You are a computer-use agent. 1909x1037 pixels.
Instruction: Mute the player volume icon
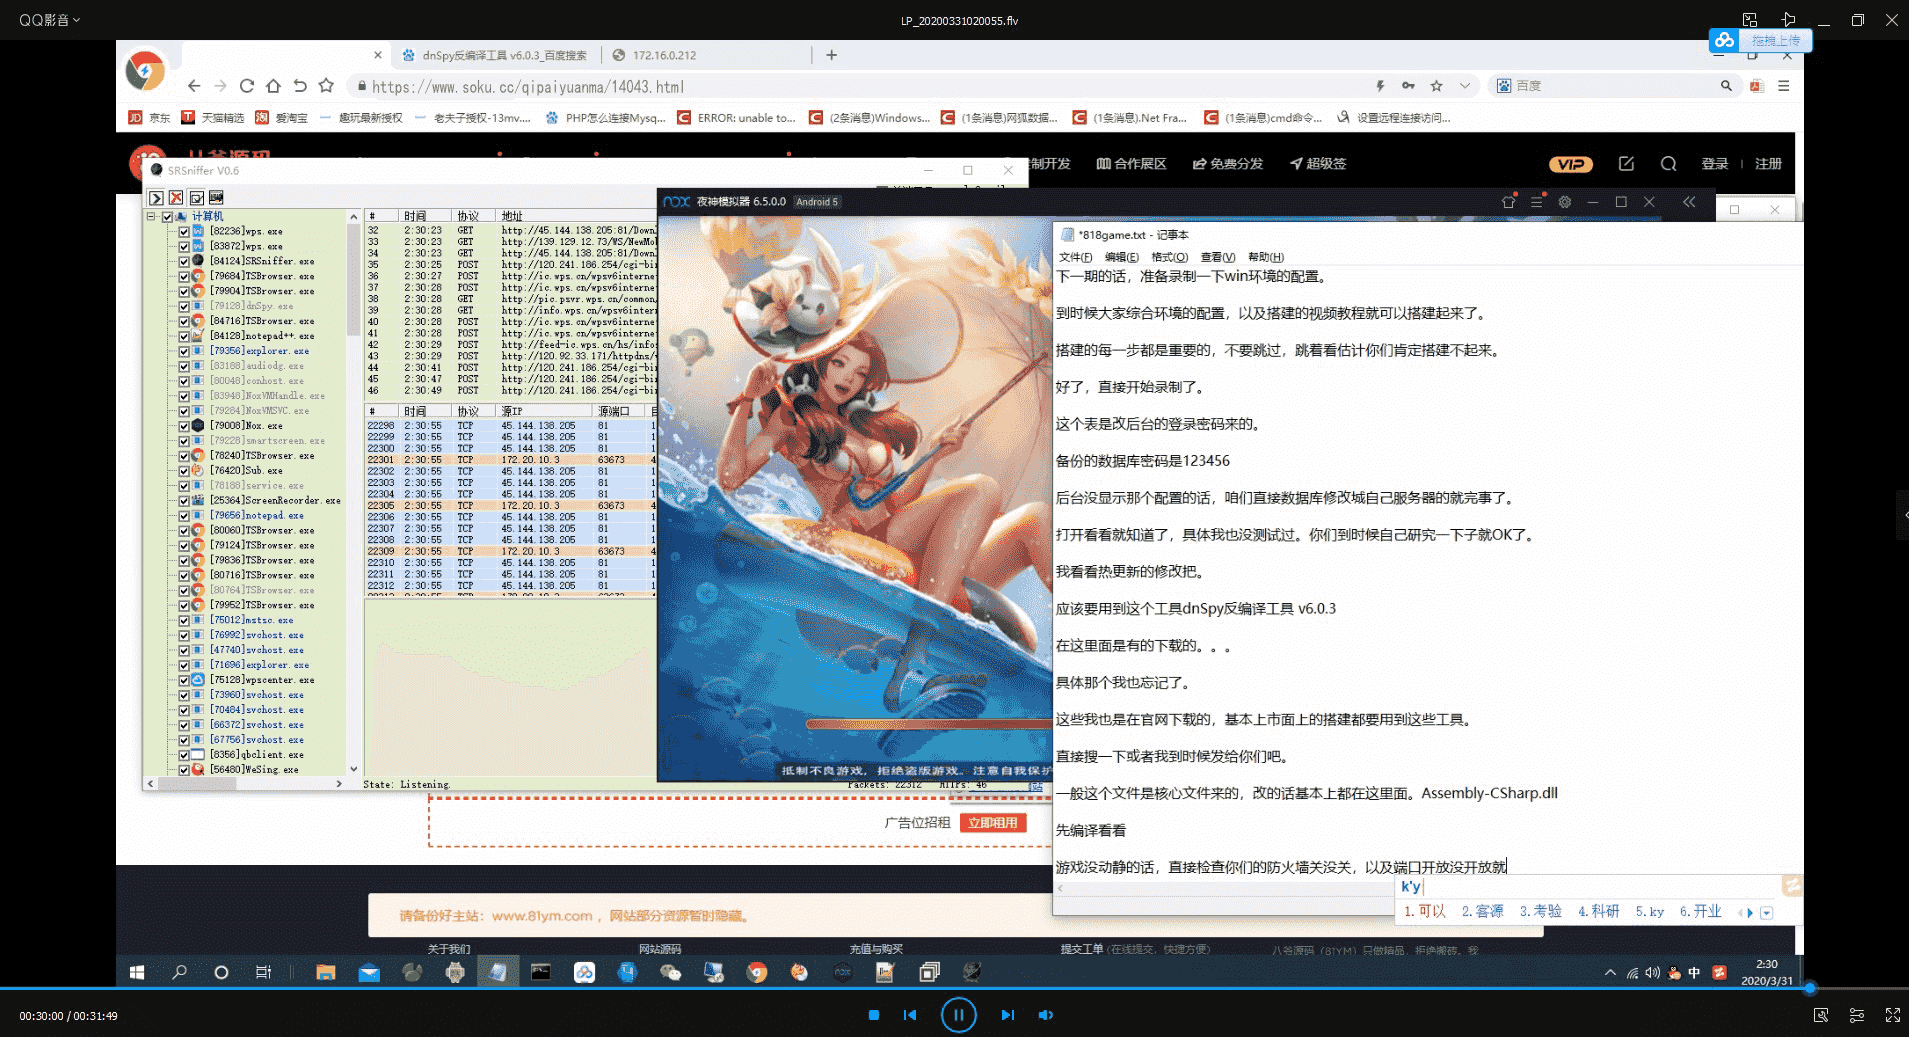pos(1046,1015)
